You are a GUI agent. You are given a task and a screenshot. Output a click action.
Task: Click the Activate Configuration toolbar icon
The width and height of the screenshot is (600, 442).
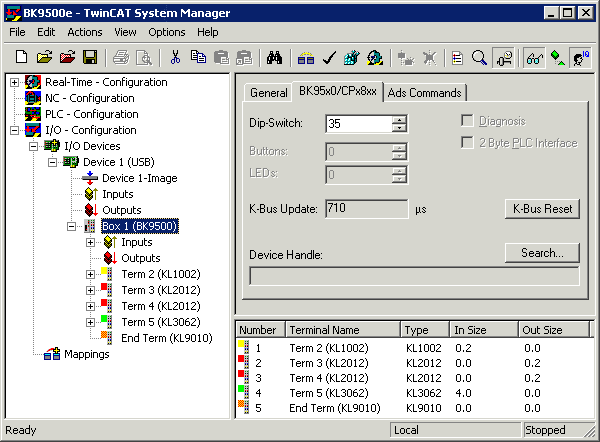(352, 58)
